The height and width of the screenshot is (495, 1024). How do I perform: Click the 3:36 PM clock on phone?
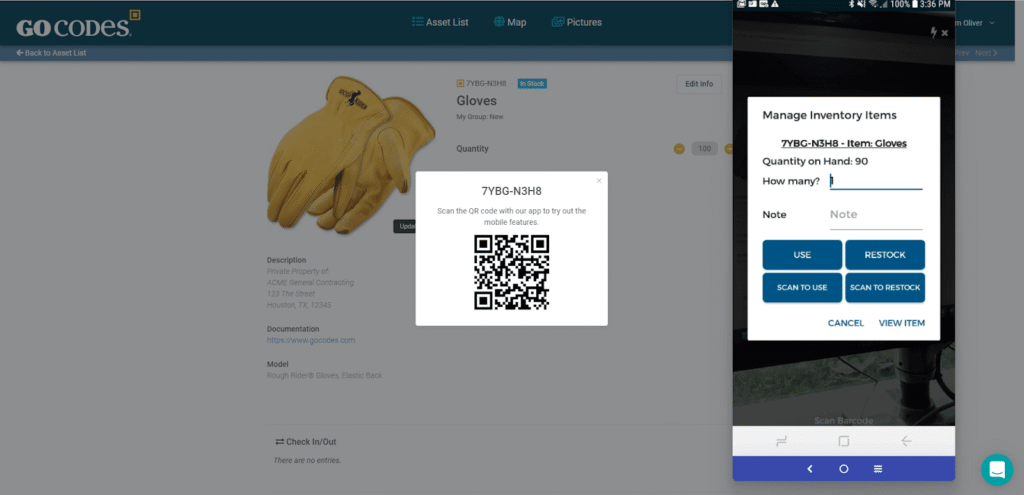click(x=935, y=4)
